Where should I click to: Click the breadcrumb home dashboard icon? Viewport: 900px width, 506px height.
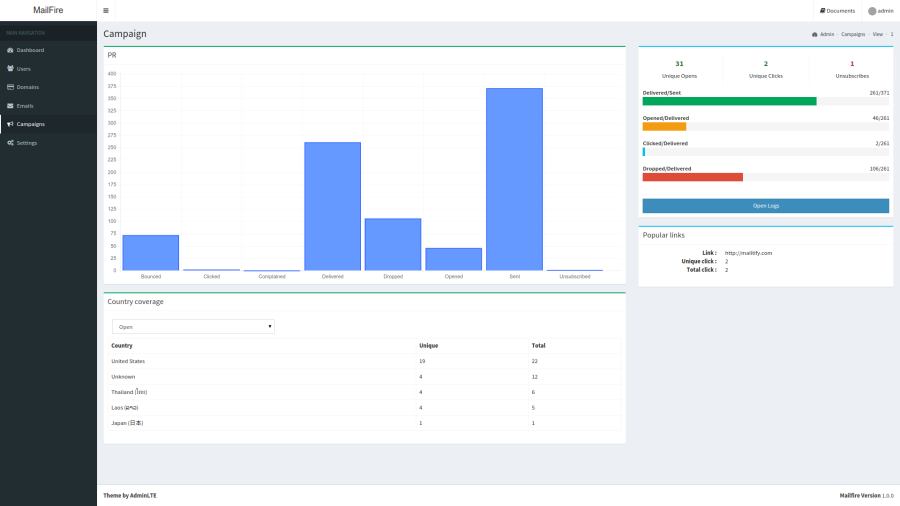(x=814, y=34)
